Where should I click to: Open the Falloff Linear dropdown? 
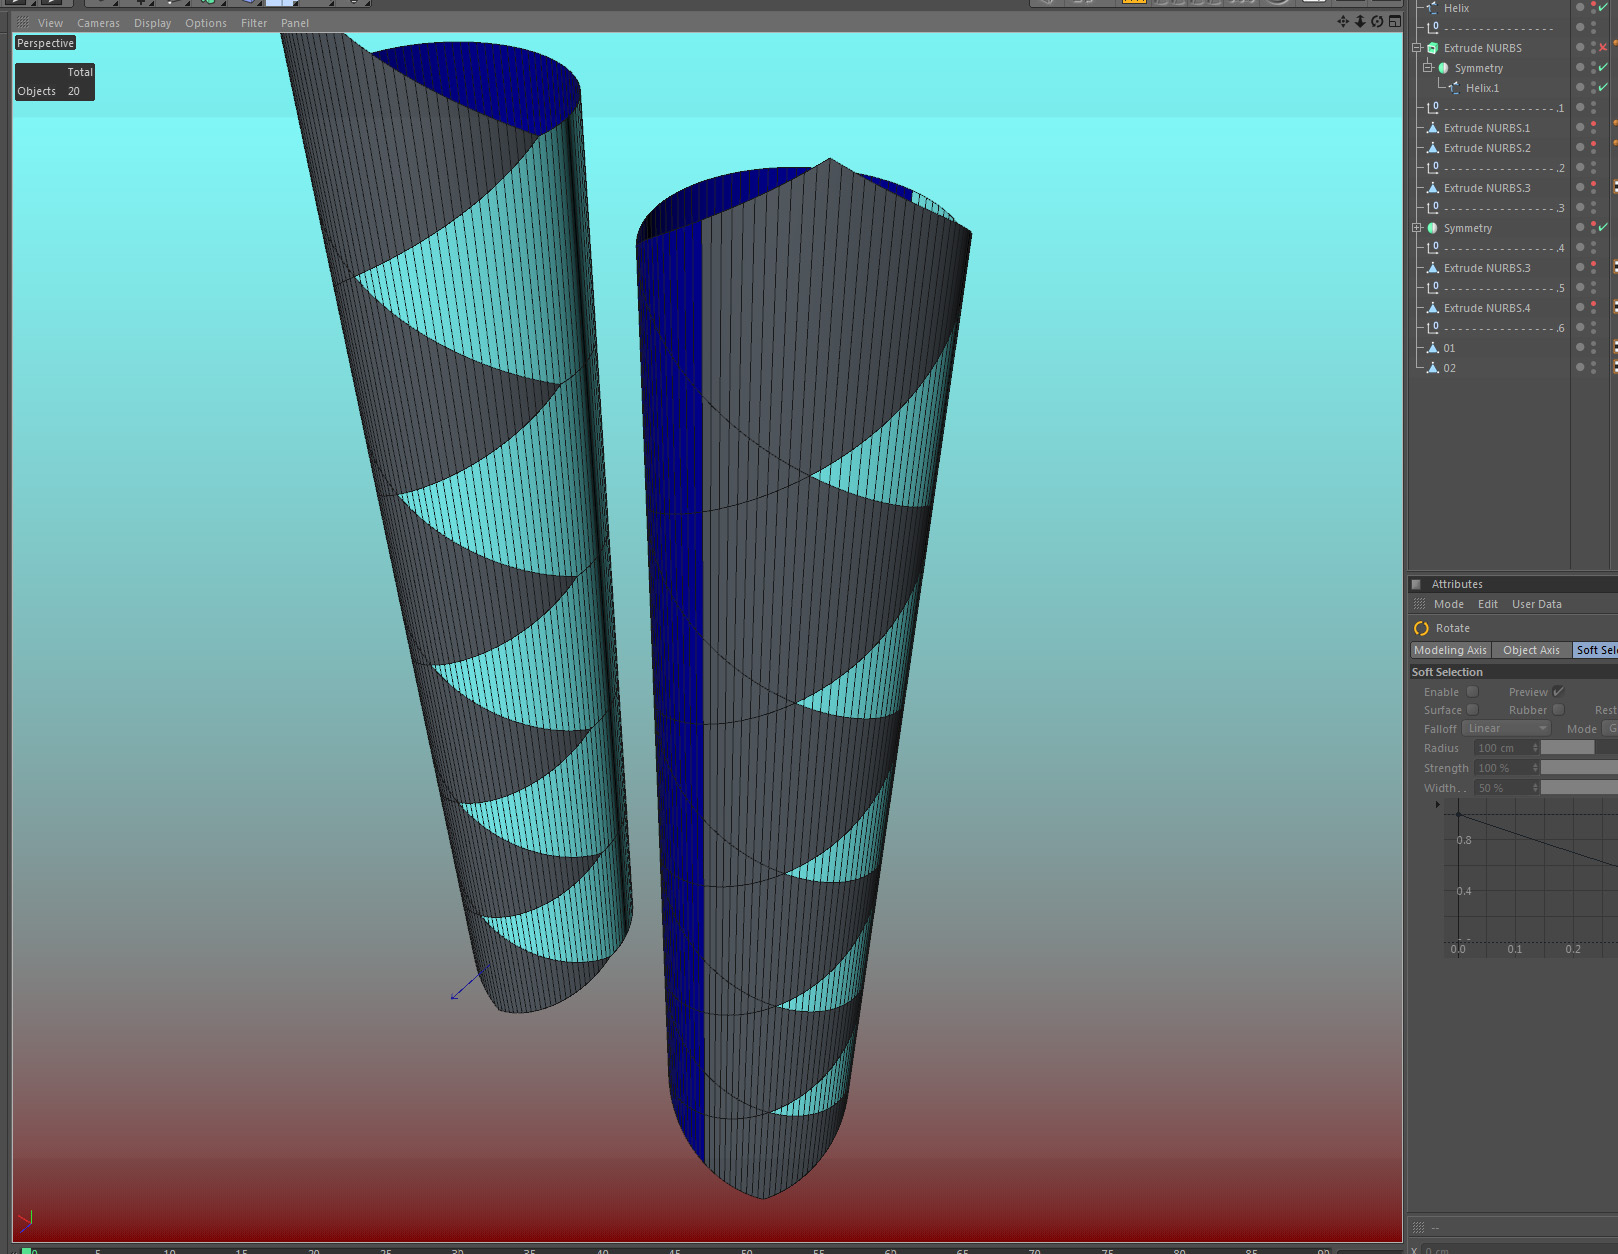pos(1506,728)
